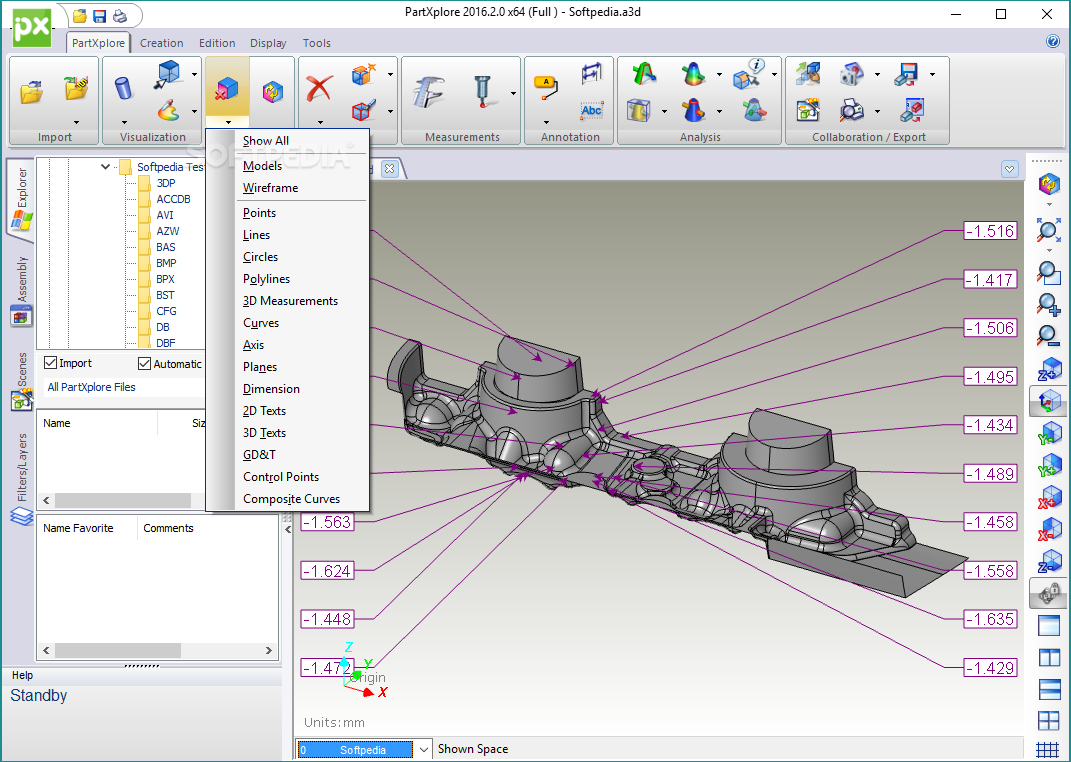1071x762 pixels.
Task: Click the print icon in quick access toolbar
Action: coord(120,15)
